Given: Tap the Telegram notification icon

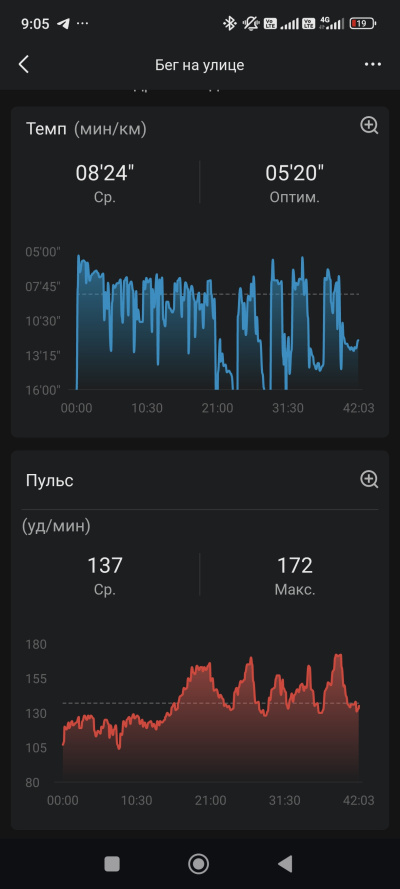Looking at the screenshot, I should [64, 24].
